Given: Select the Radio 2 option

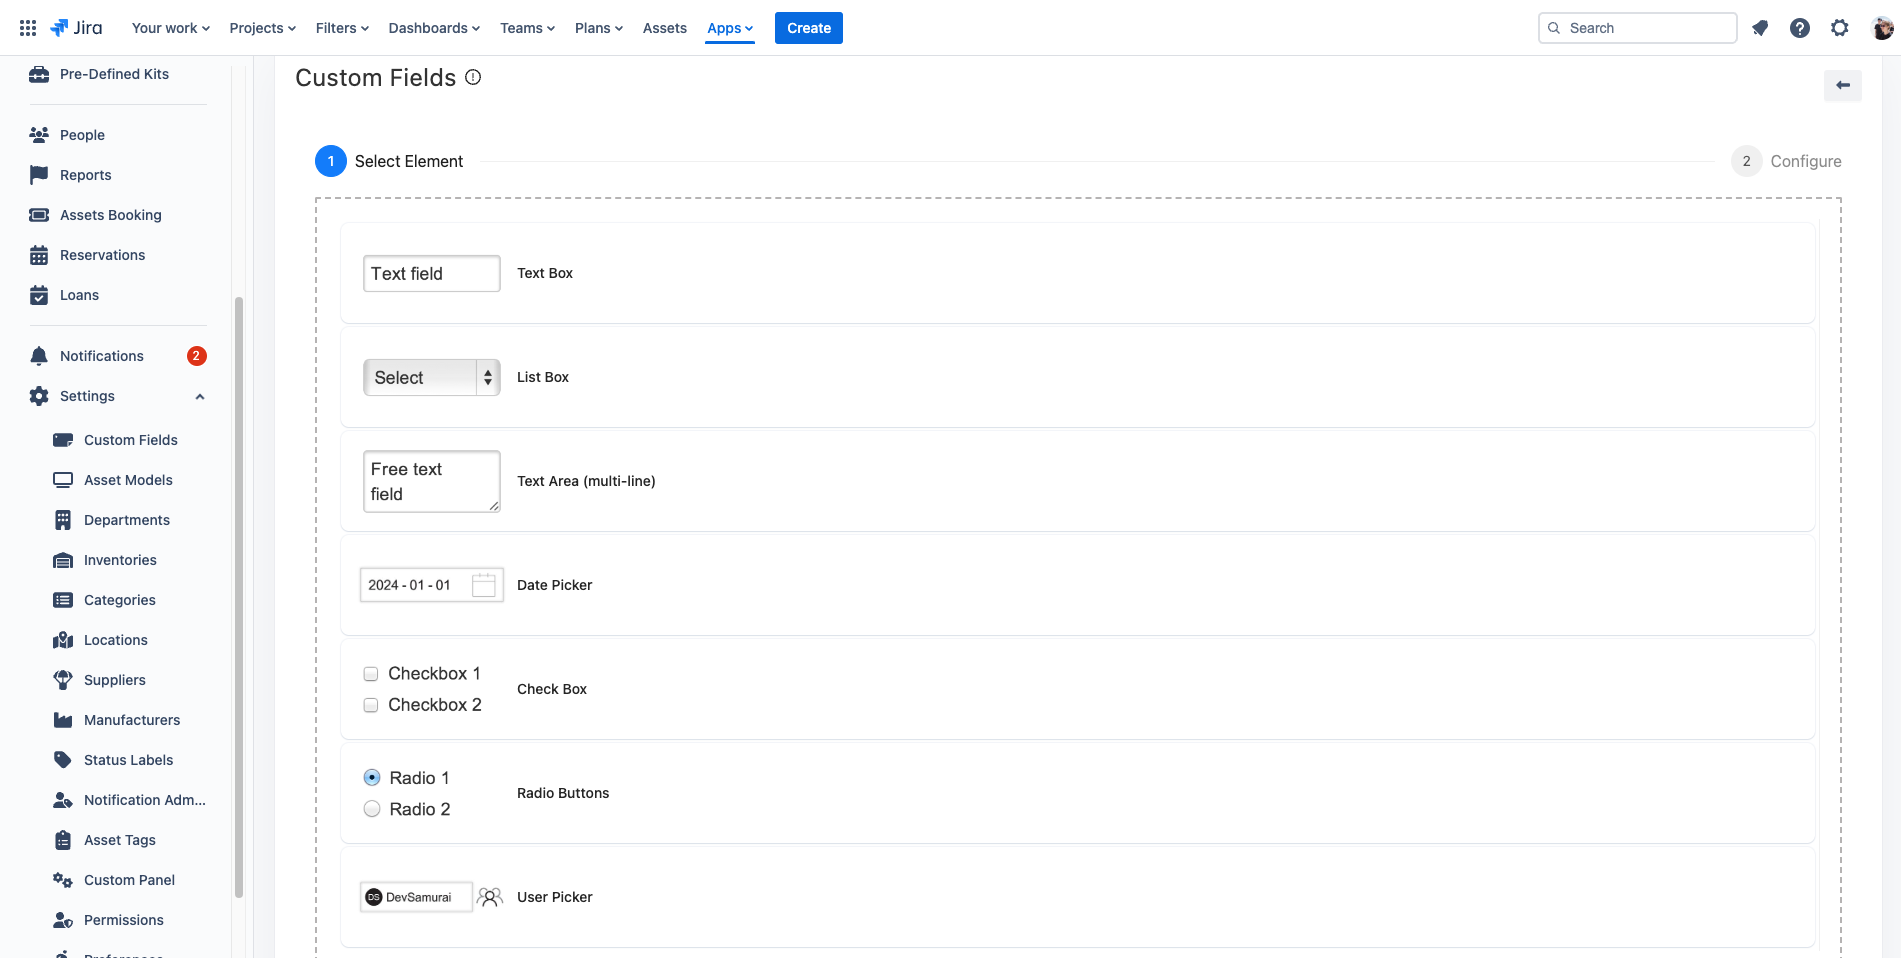Looking at the screenshot, I should click(372, 809).
